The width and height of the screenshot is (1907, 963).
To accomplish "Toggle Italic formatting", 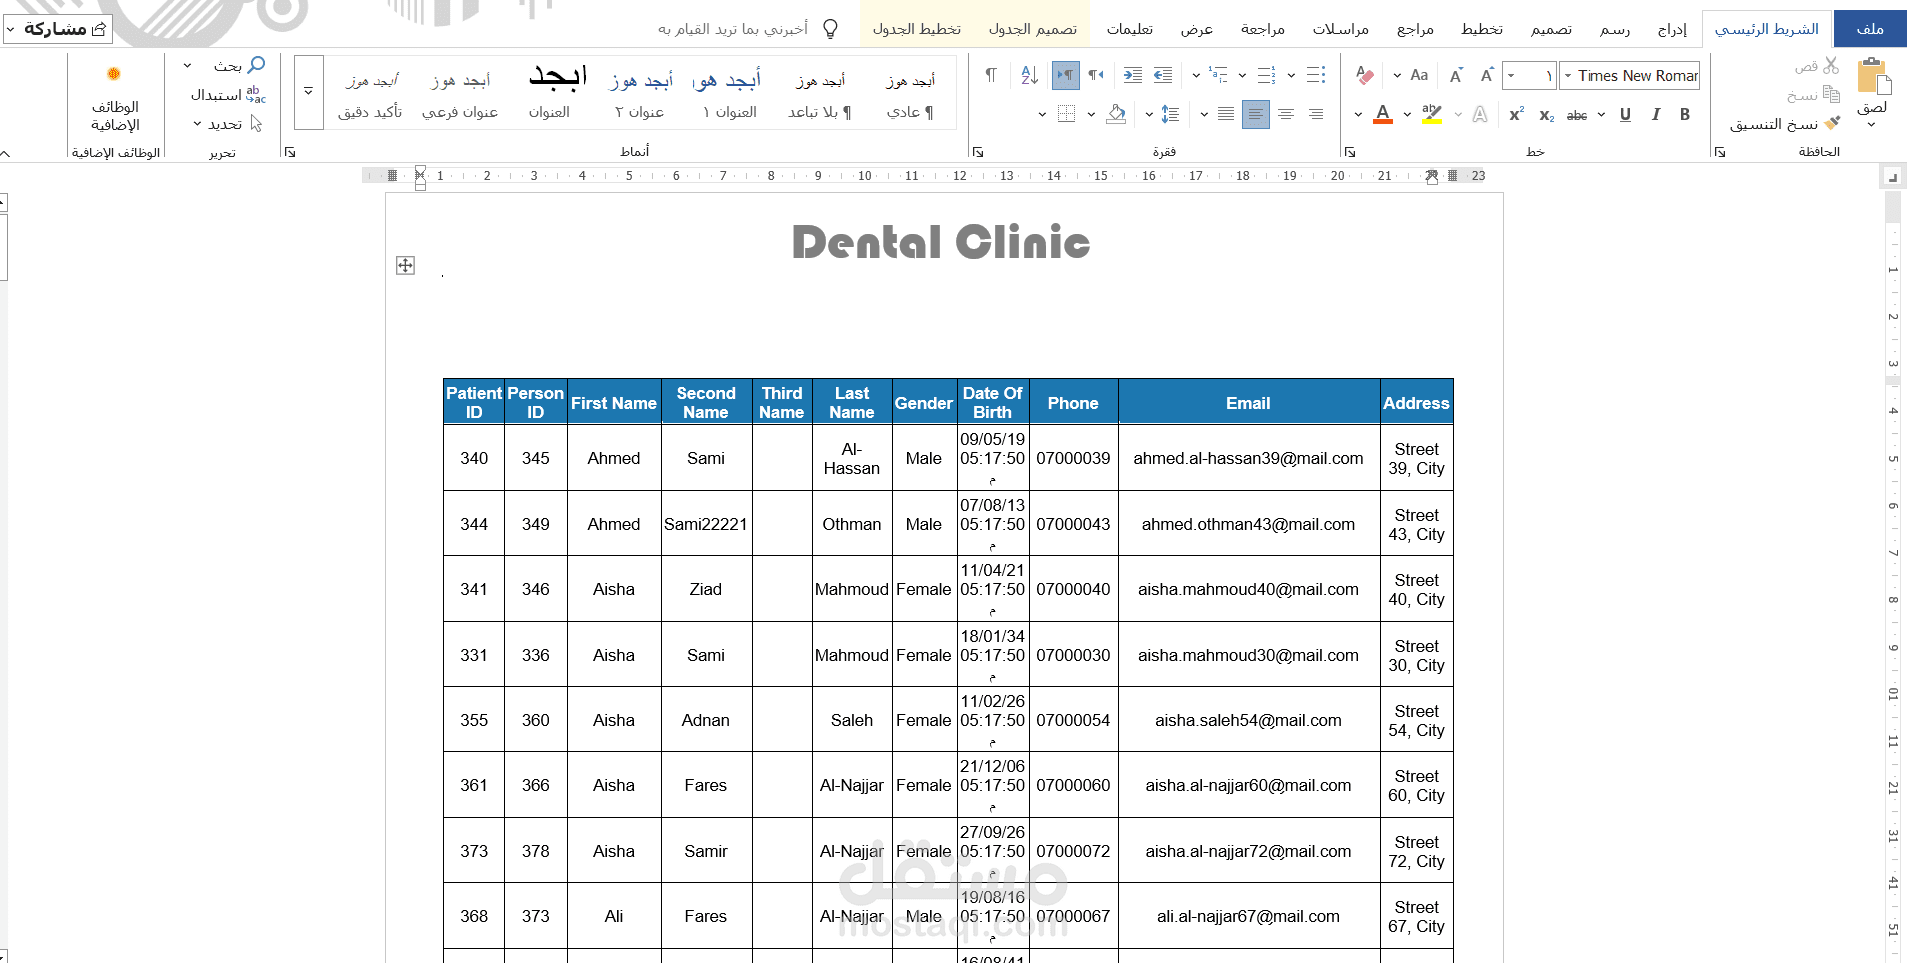I will pos(1656,114).
